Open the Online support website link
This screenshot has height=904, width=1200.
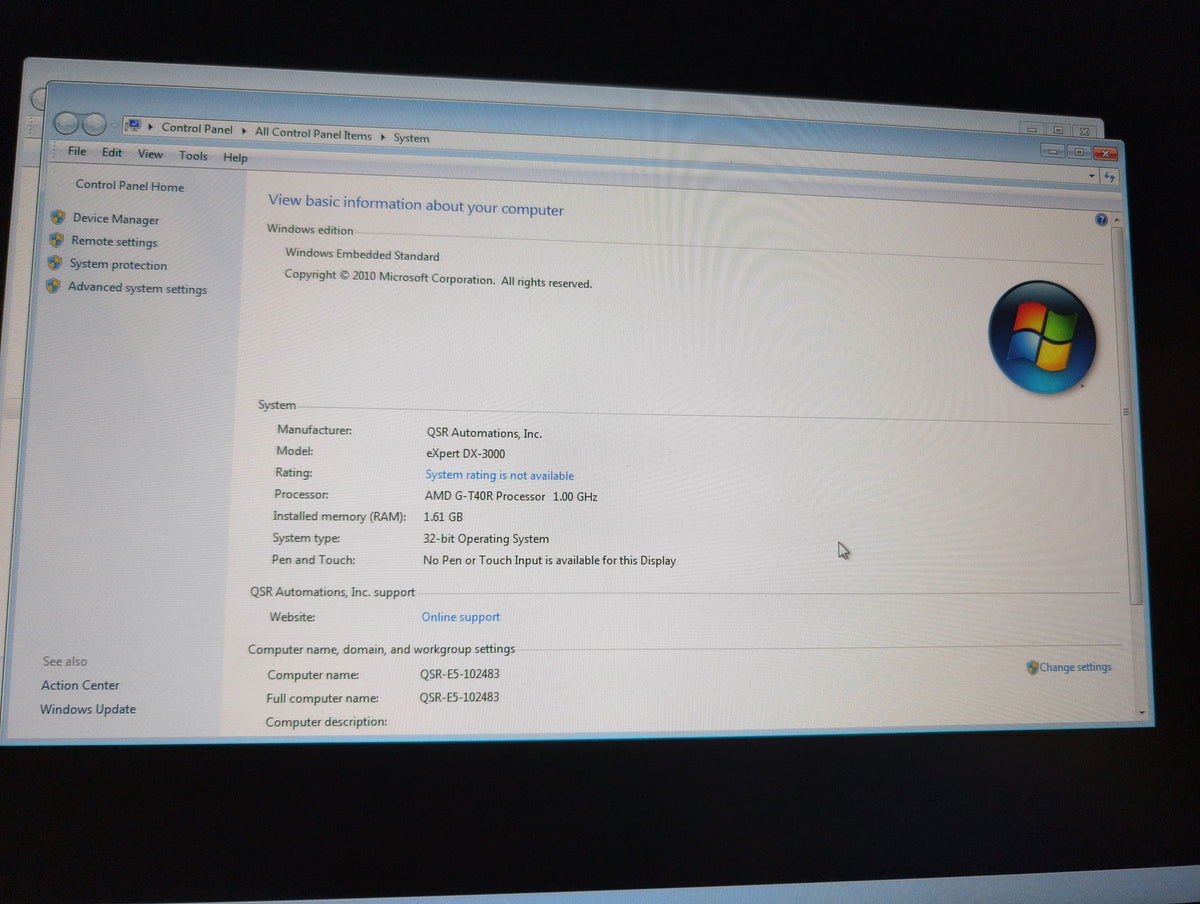(461, 617)
